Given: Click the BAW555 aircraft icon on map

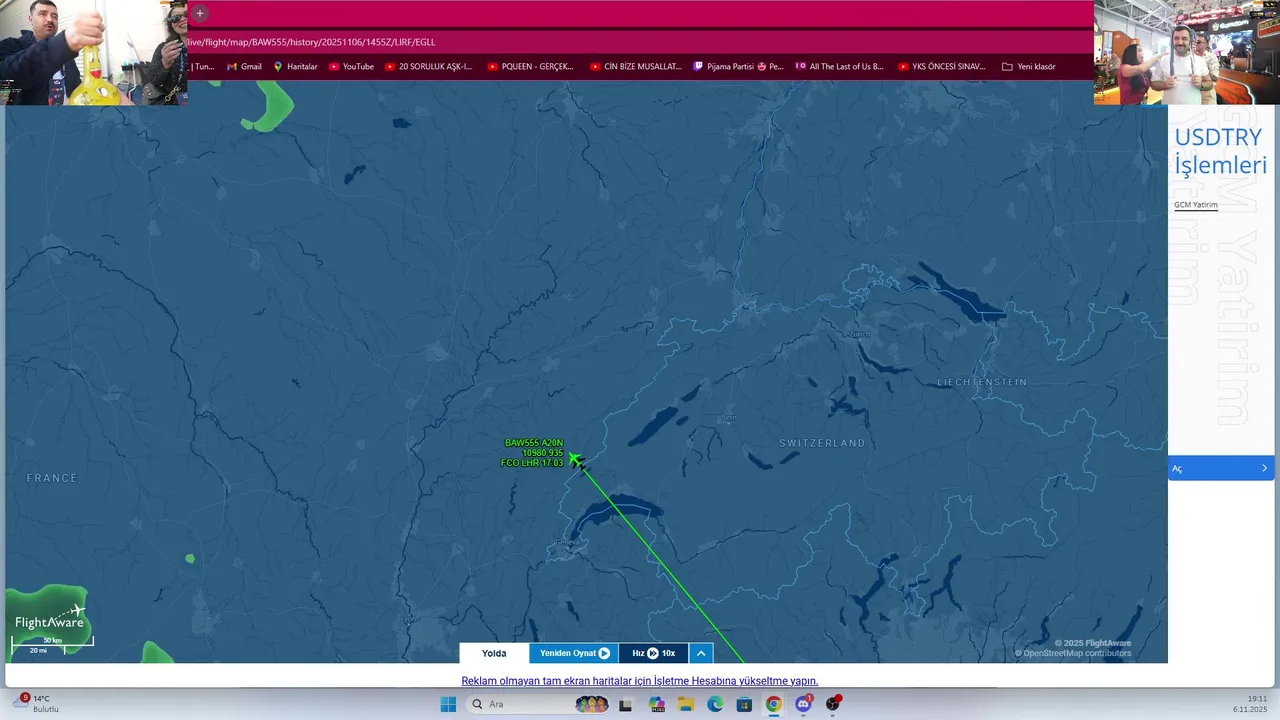Looking at the screenshot, I should (575, 459).
